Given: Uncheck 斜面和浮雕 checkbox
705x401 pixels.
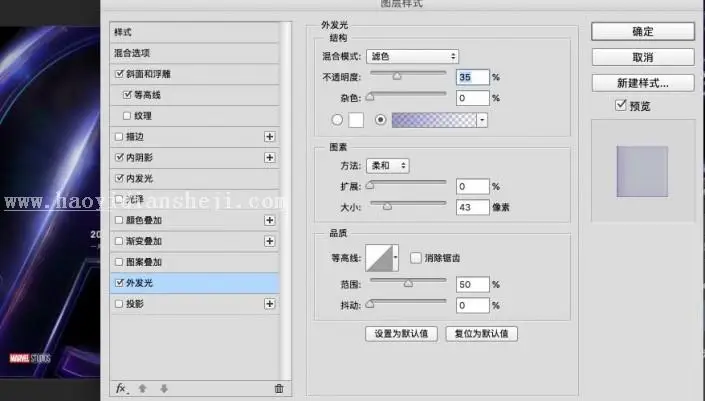Looking at the screenshot, I should point(119,74).
